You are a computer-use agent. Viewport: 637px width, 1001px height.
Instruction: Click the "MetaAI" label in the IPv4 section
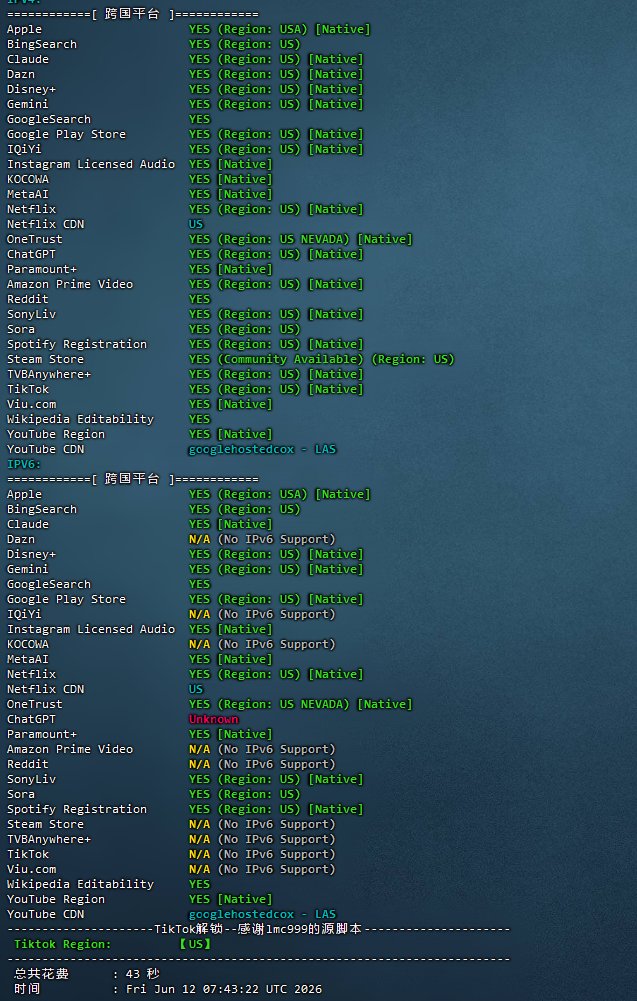[x=27, y=194]
